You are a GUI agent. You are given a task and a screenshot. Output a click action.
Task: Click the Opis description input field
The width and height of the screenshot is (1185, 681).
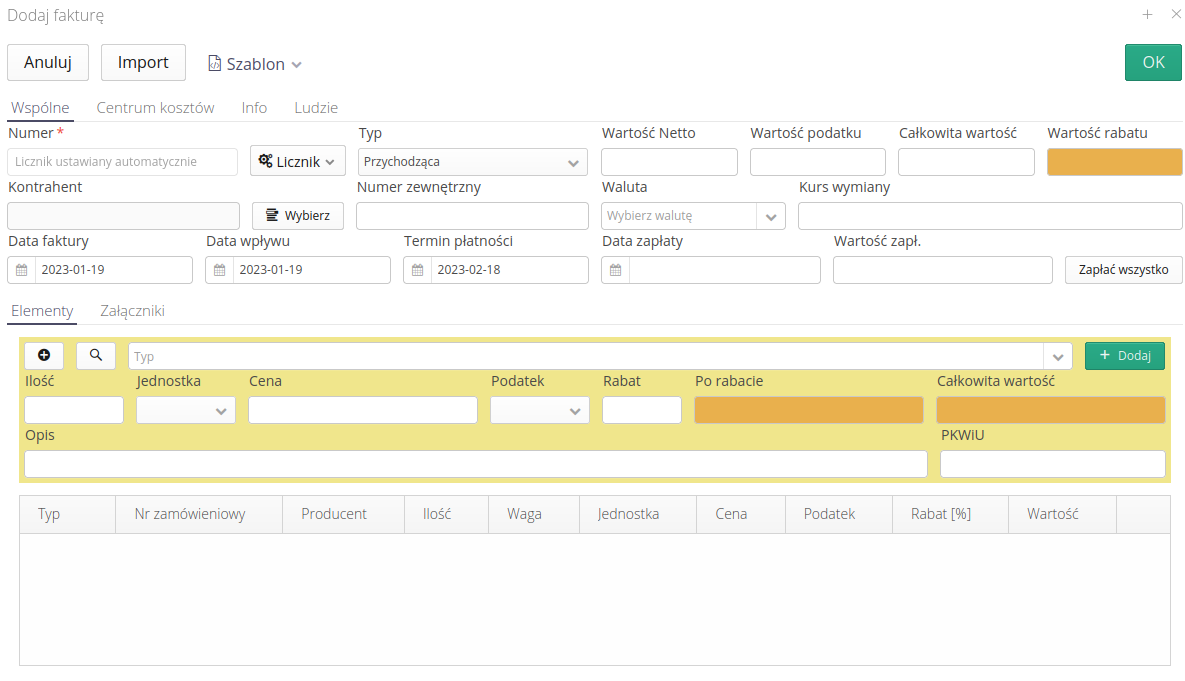point(475,464)
